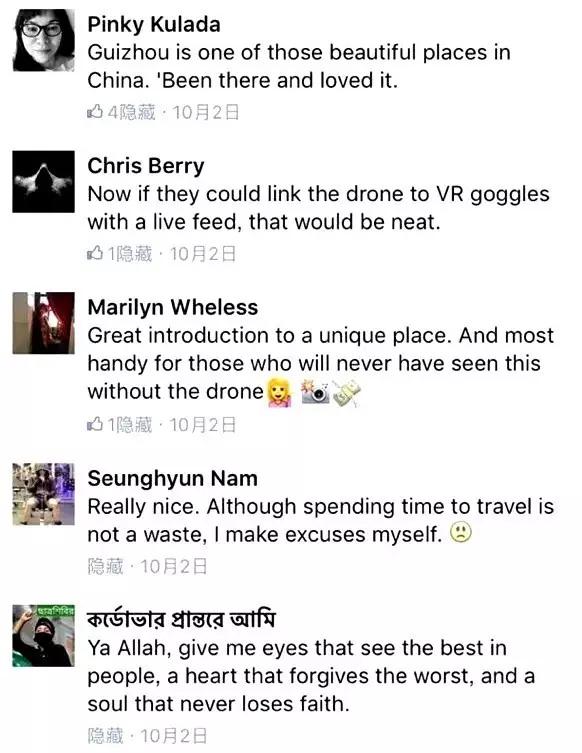Screen dimensions: 582x753
Task: Click the sad face emoji in Seunghyun's comment
Action: 461,533
